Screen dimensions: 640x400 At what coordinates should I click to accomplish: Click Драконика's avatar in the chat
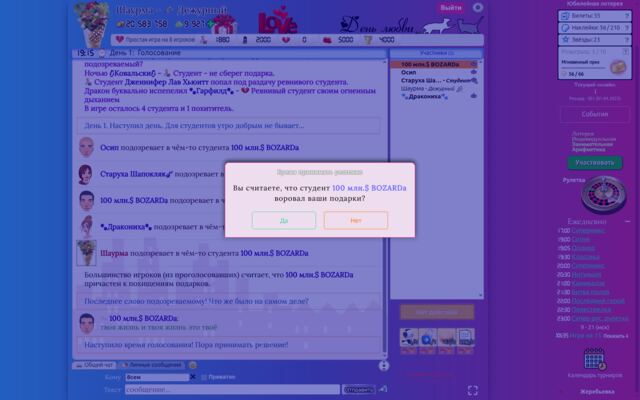pos(87,227)
